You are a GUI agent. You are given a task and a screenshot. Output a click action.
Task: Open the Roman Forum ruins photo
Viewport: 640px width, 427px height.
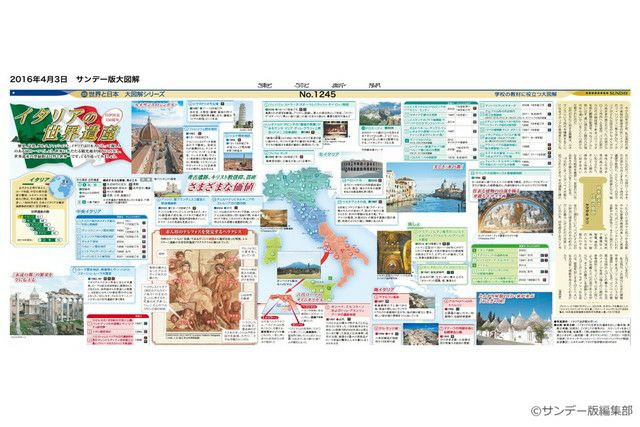point(39,303)
